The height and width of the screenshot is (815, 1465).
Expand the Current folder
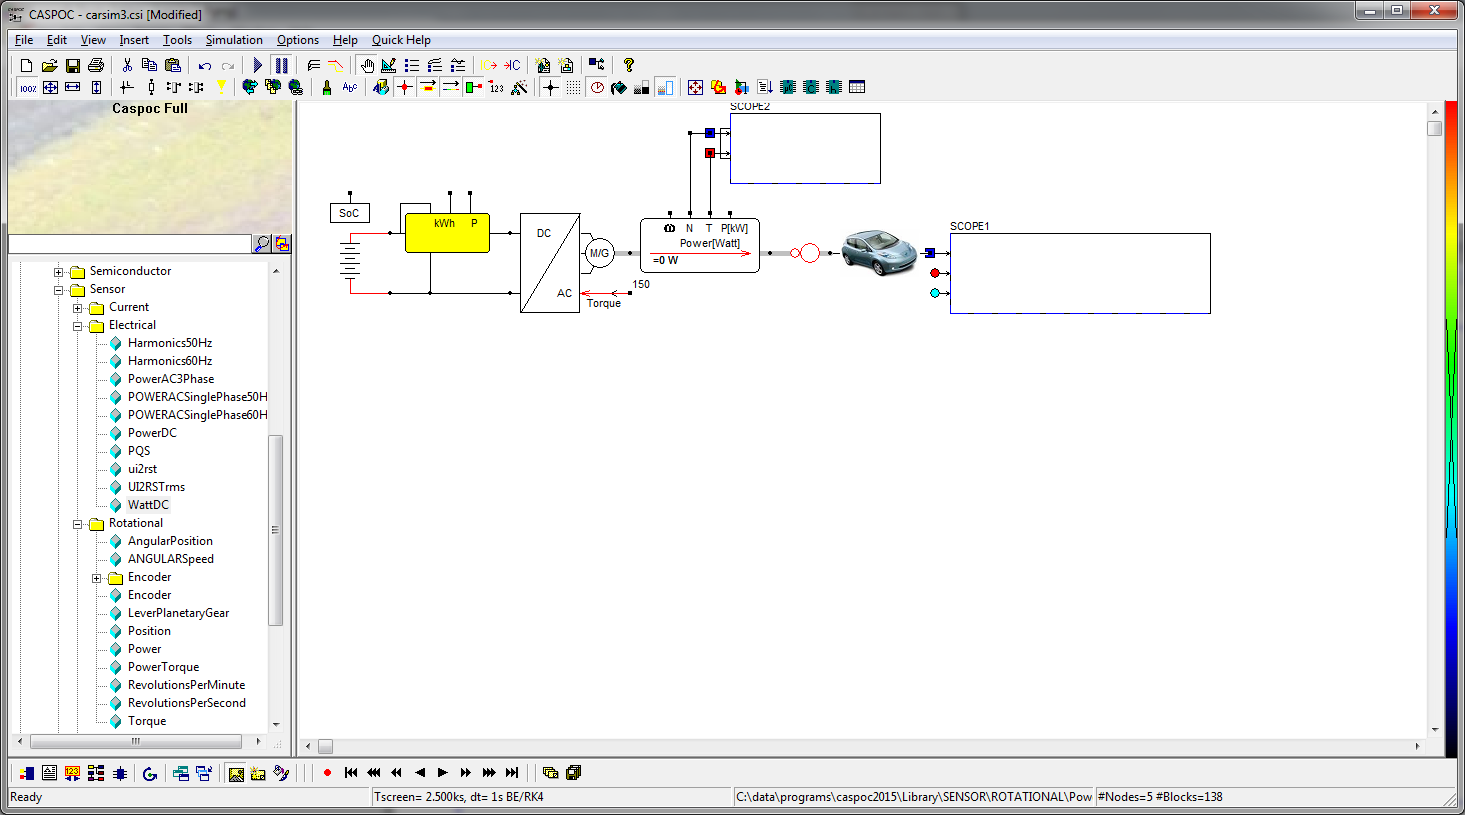coord(77,308)
